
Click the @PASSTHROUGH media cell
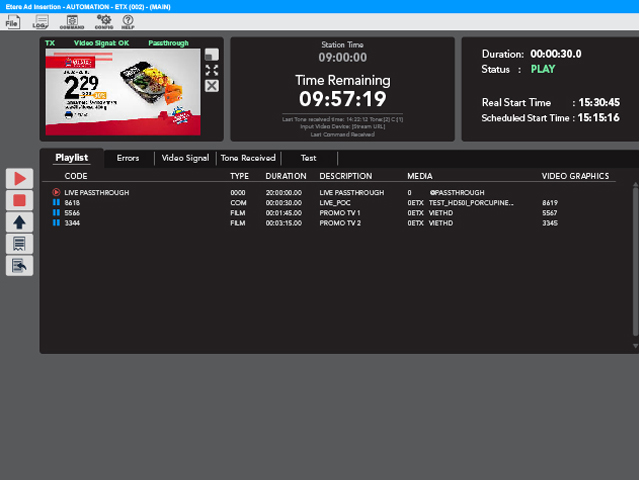(457, 193)
